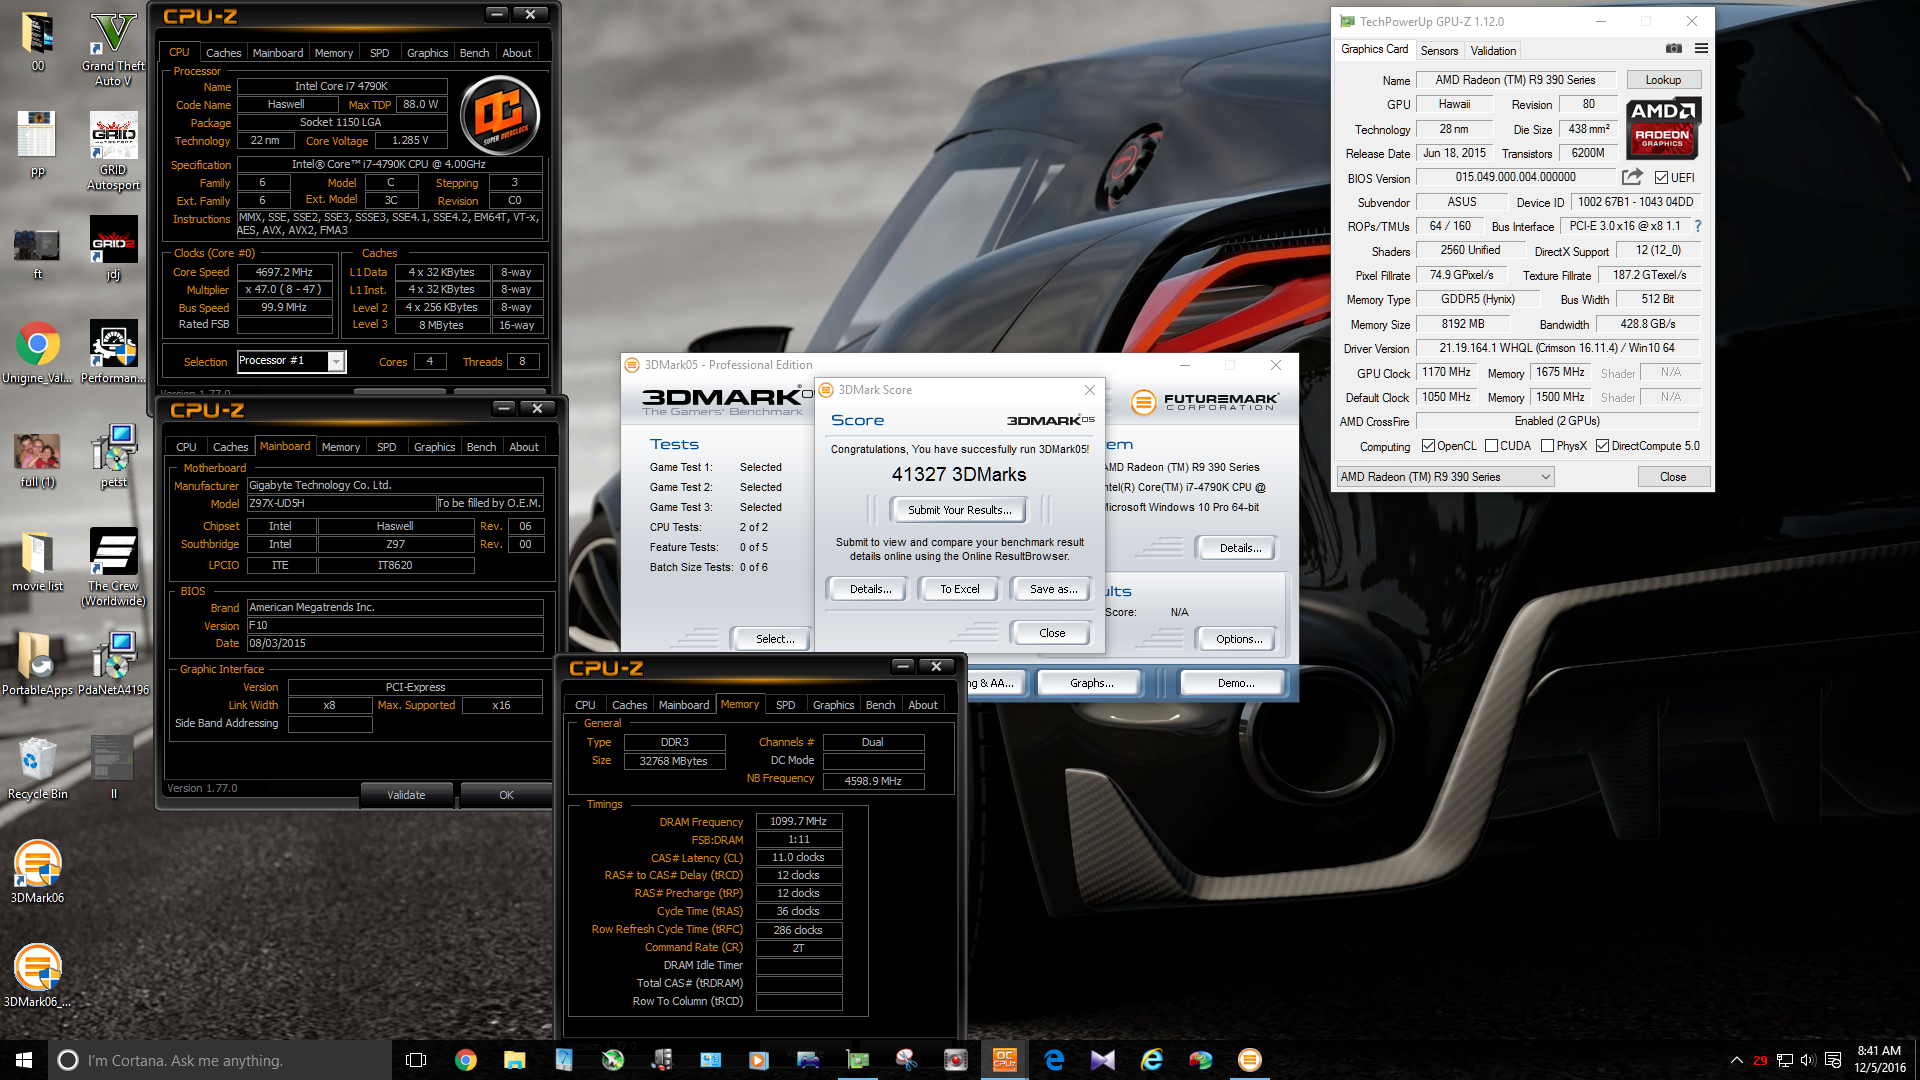Click the Options button in 3DMark05
The width and height of the screenshot is (1920, 1080).
1238,639
